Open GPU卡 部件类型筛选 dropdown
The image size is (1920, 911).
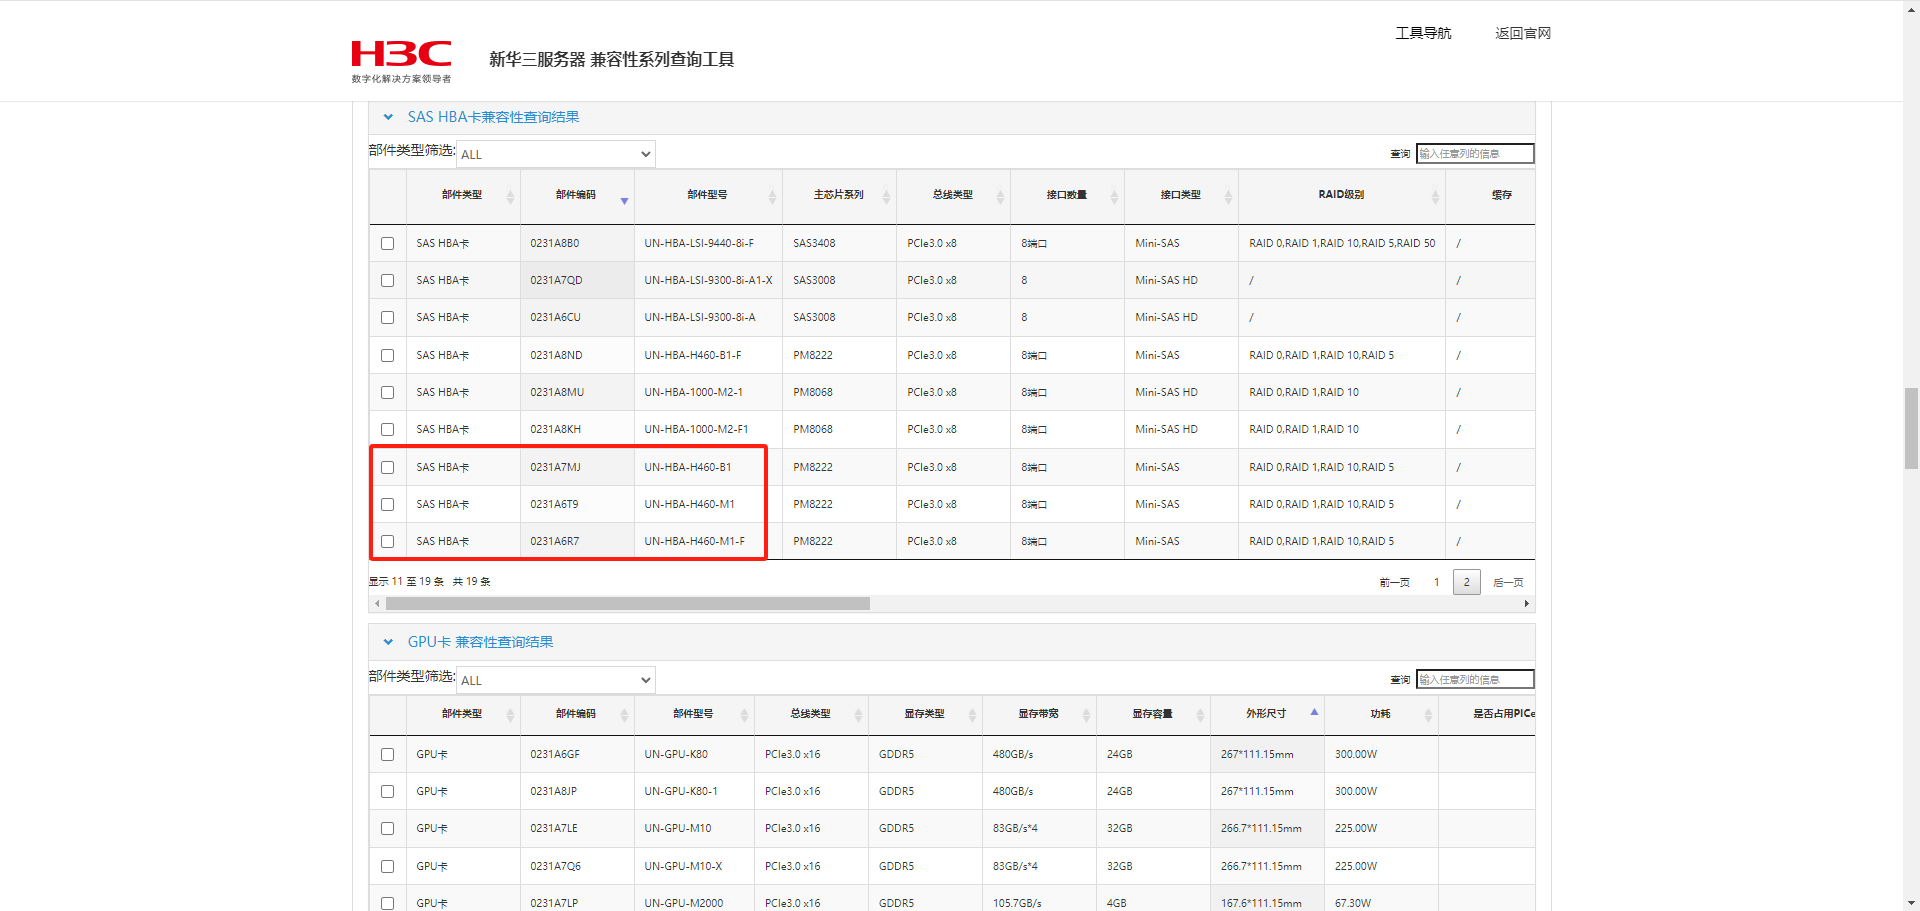pyautogui.click(x=556, y=680)
